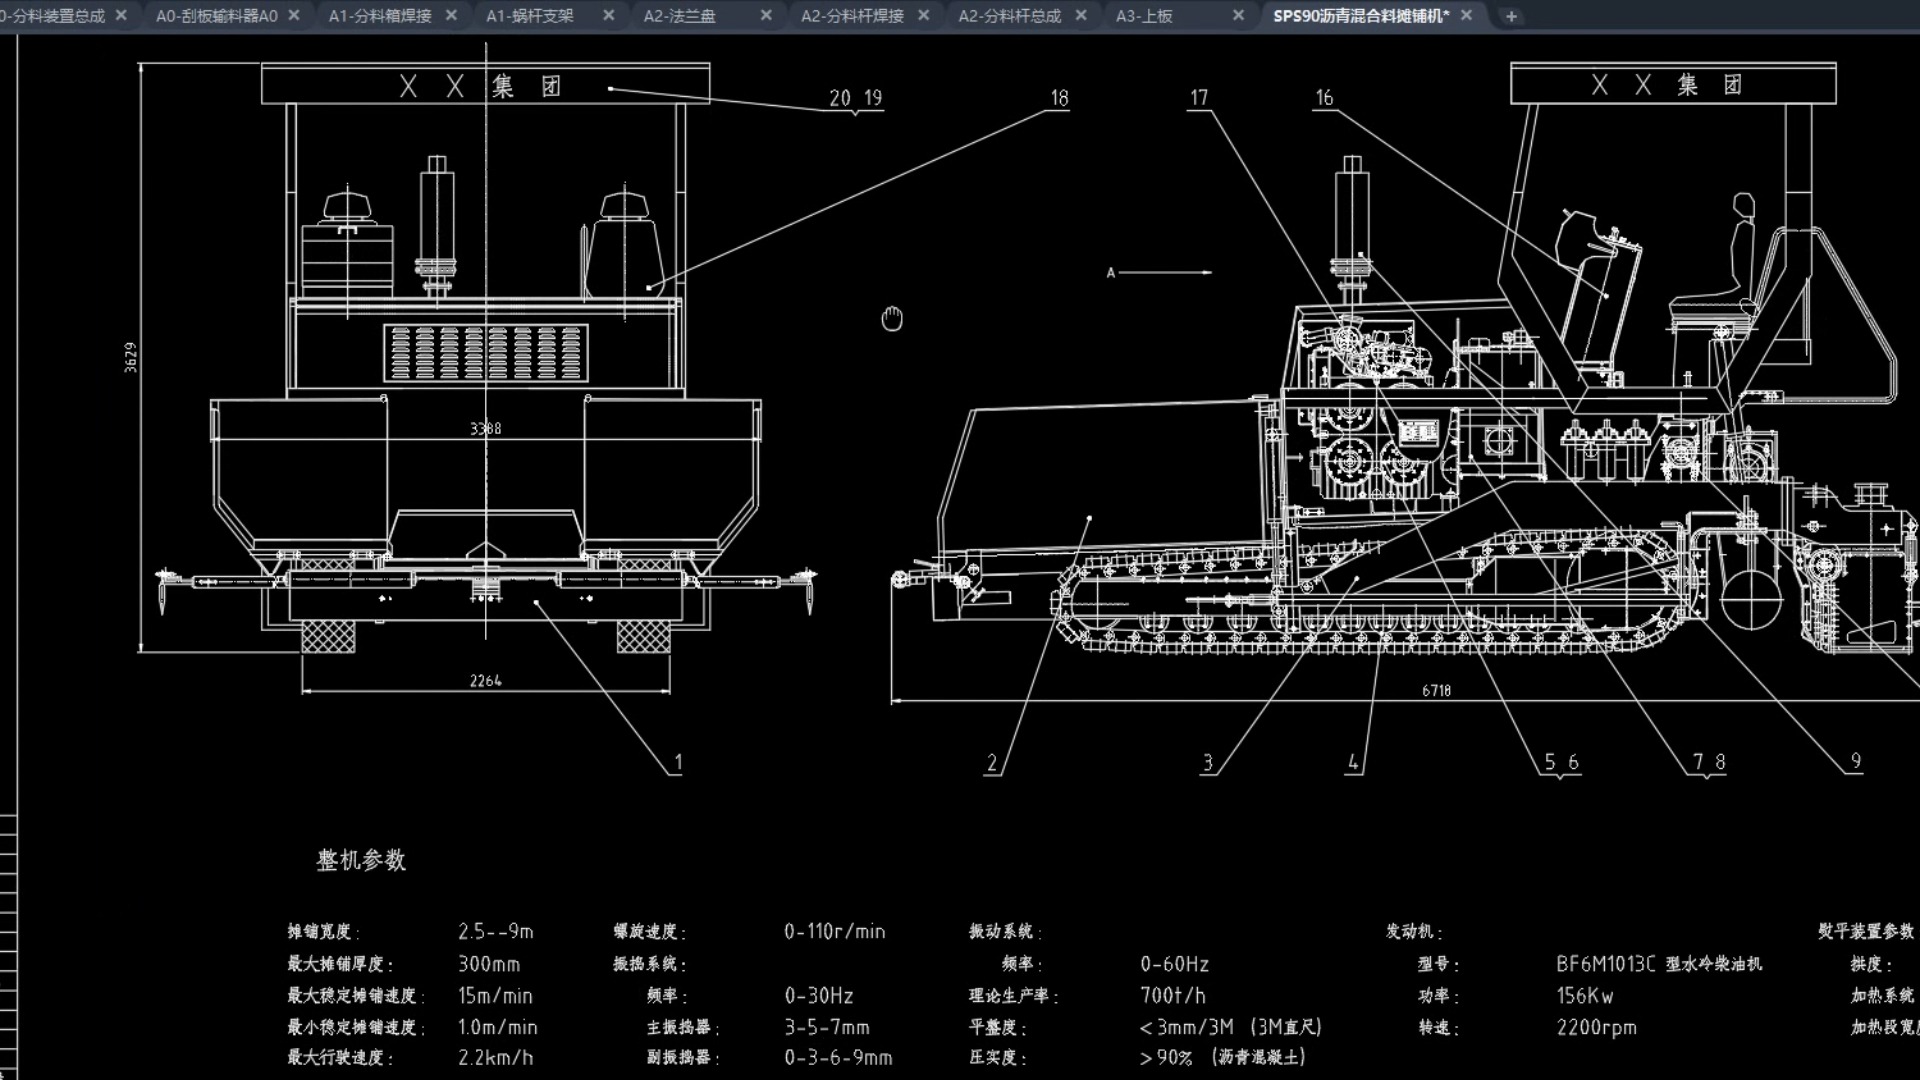Image resolution: width=1920 pixels, height=1080 pixels.
Task: Open the A2-分料杆总成 tab
Action: [1009, 16]
